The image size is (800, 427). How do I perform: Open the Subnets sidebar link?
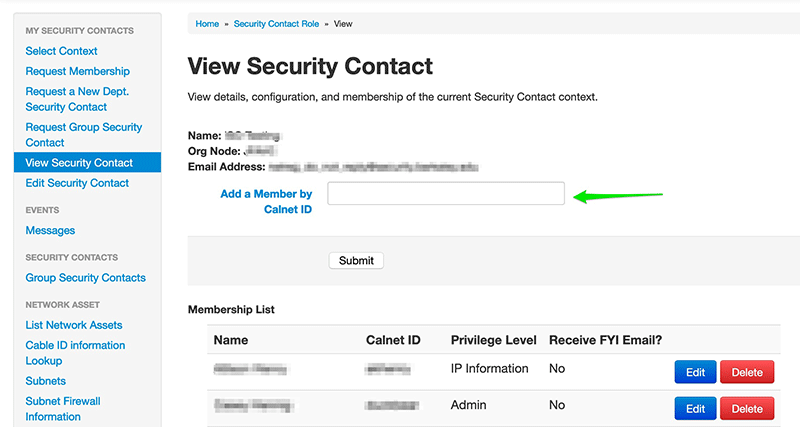point(45,381)
